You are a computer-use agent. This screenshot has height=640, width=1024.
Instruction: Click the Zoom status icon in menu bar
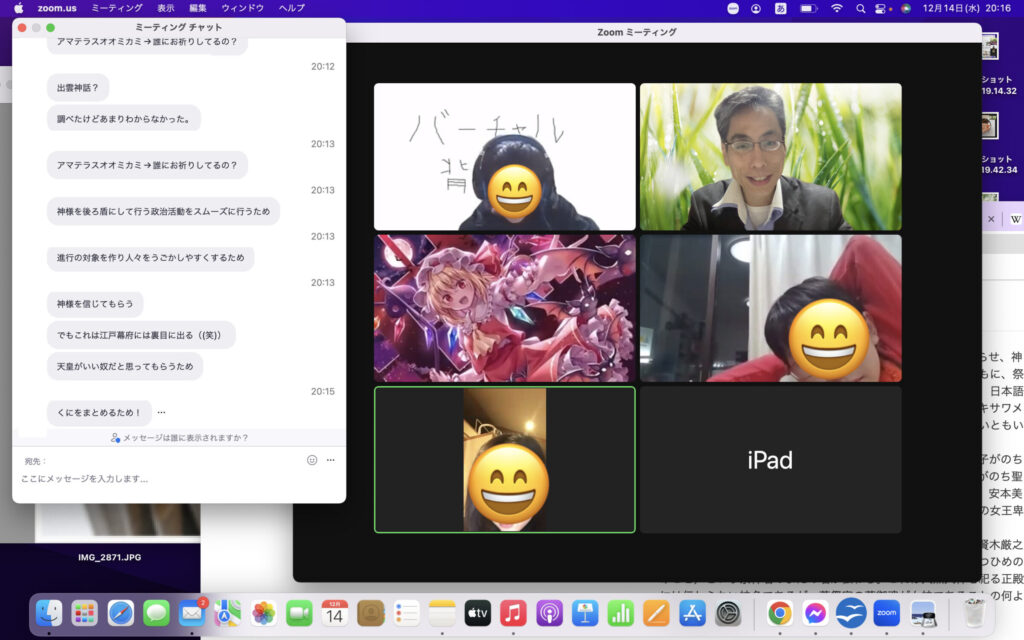733,8
